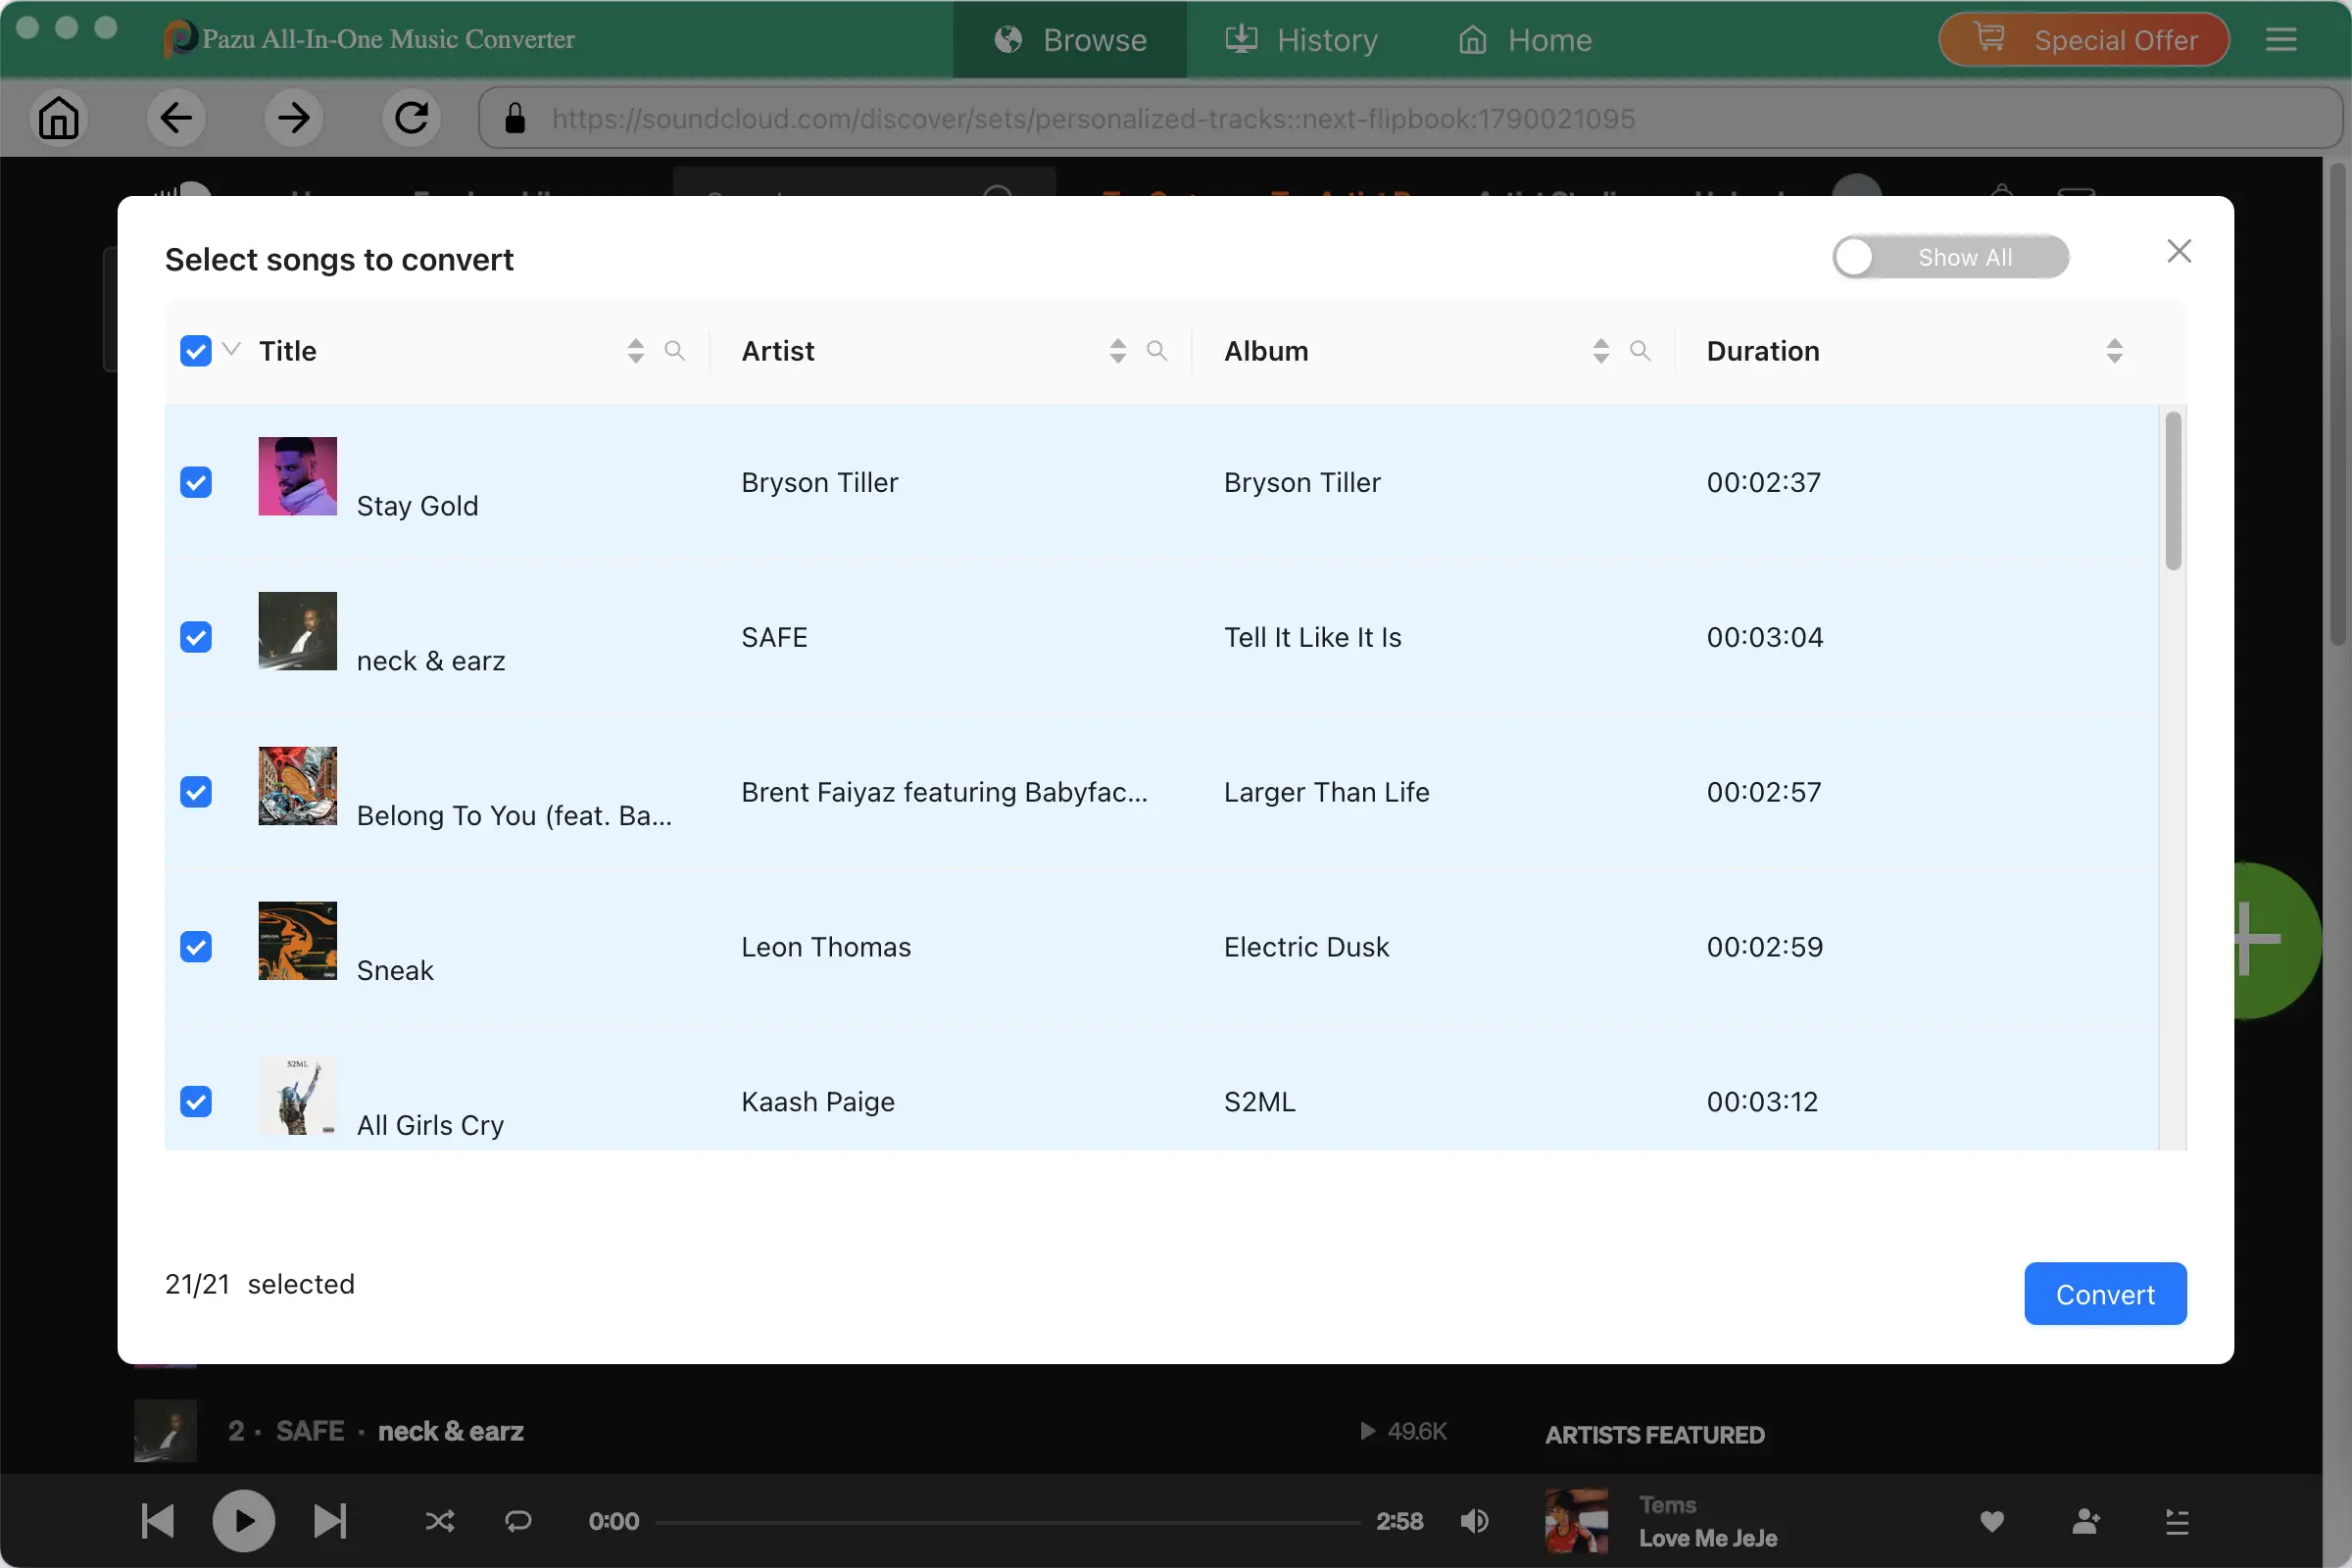Open the hamburger menu
Image resolution: width=2352 pixels, height=1568 pixels.
(2281, 39)
